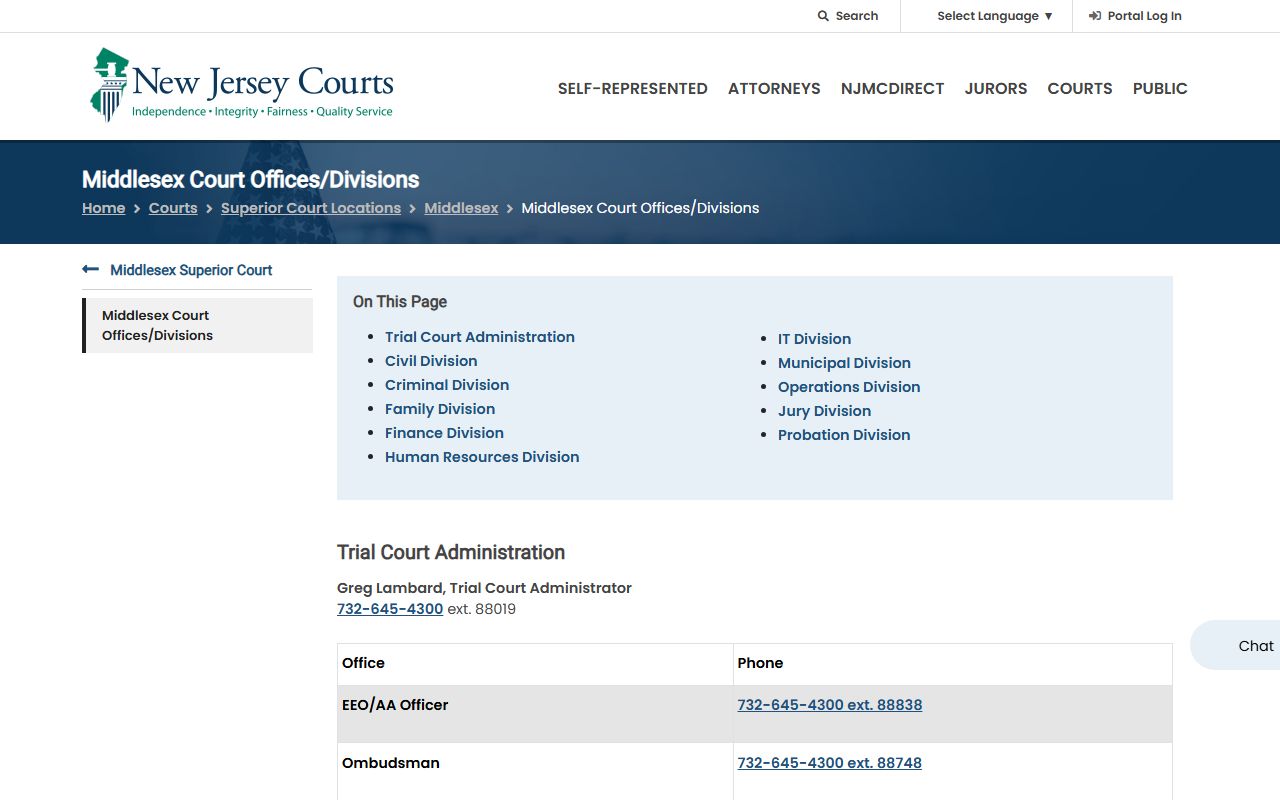Viewport: 1280px width, 800px height.
Task: Jump to the Jury Division section
Action: [x=825, y=411]
